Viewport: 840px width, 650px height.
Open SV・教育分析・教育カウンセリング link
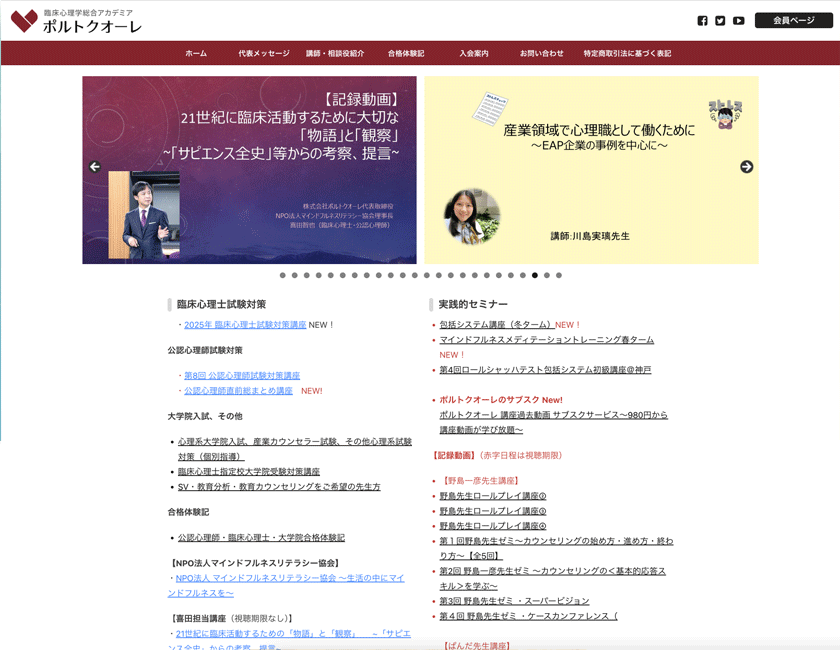click(279, 487)
